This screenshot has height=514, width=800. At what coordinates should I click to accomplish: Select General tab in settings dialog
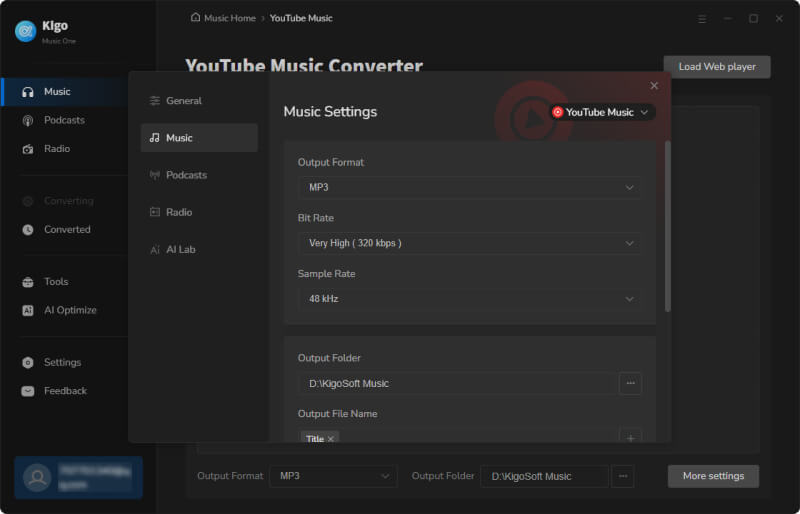point(199,101)
